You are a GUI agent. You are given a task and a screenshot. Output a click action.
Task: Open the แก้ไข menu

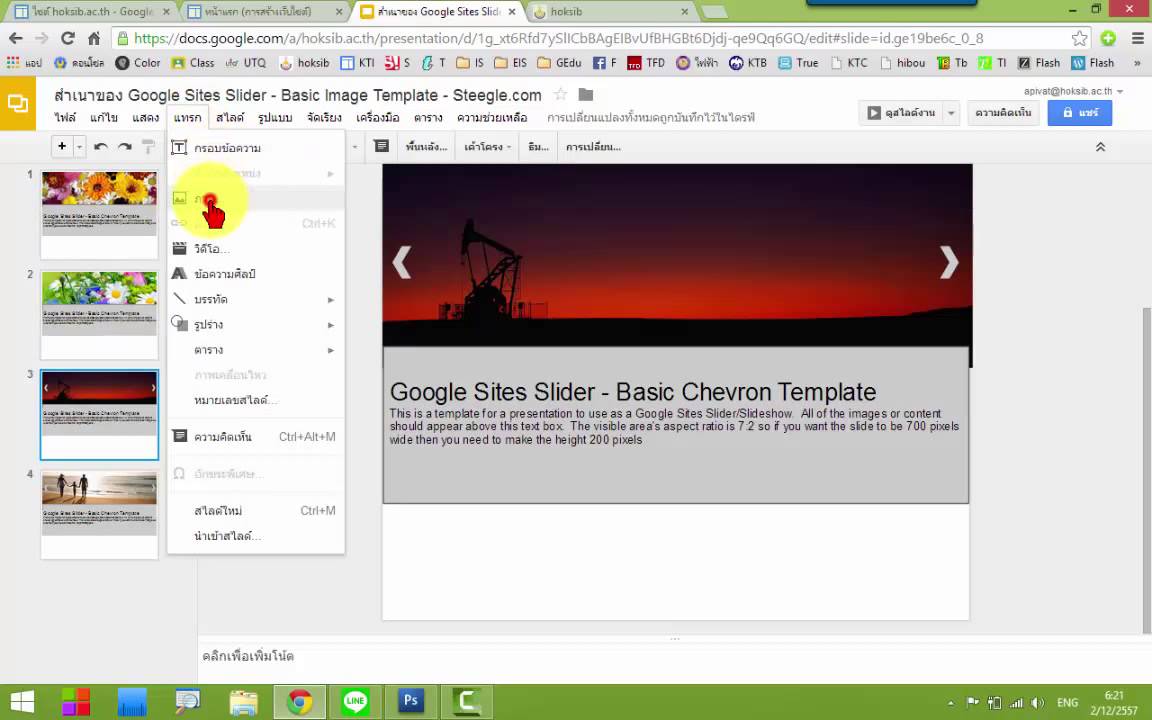[x=104, y=118]
